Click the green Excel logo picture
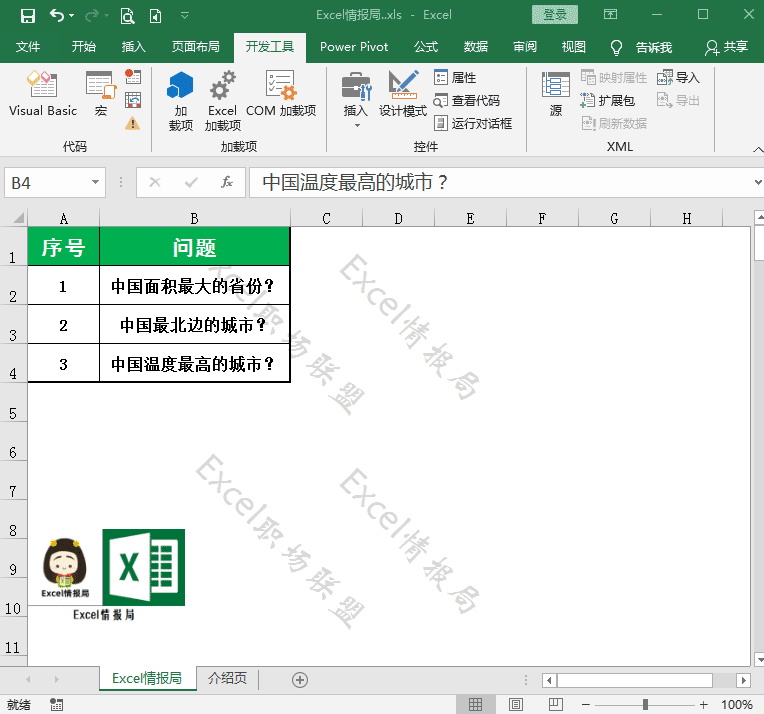Screen dimensions: 764x714 144,567
